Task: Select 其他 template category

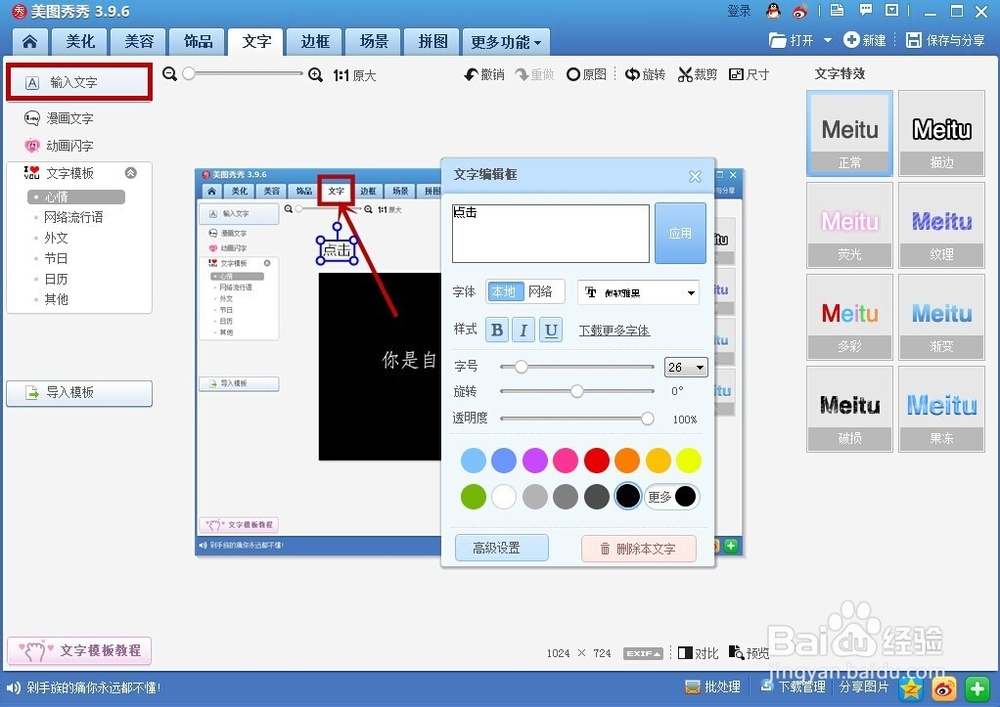Action: pyautogui.click(x=56, y=299)
